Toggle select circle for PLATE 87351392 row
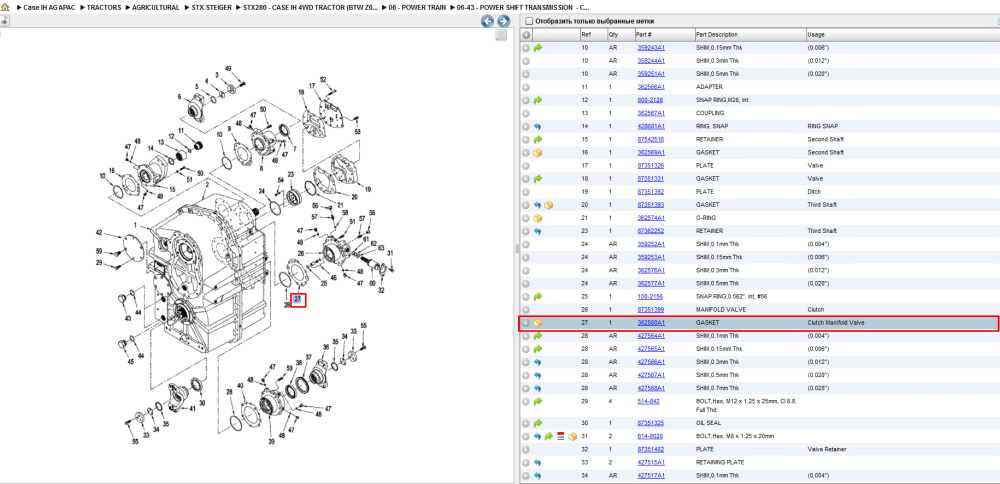Viewport: 1000px width, 484px height. pyautogui.click(x=526, y=192)
